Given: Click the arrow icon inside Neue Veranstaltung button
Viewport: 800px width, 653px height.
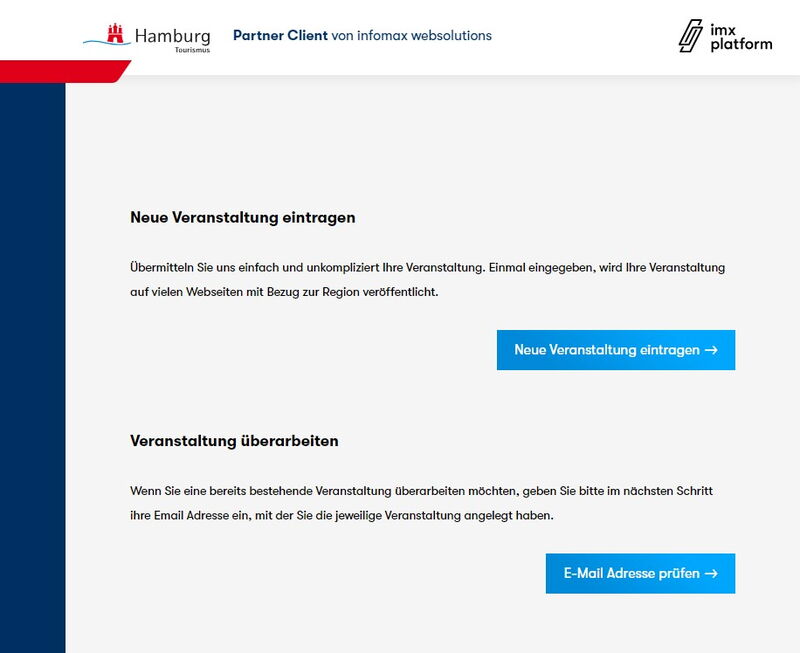Looking at the screenshot, I should pos(711,350).
